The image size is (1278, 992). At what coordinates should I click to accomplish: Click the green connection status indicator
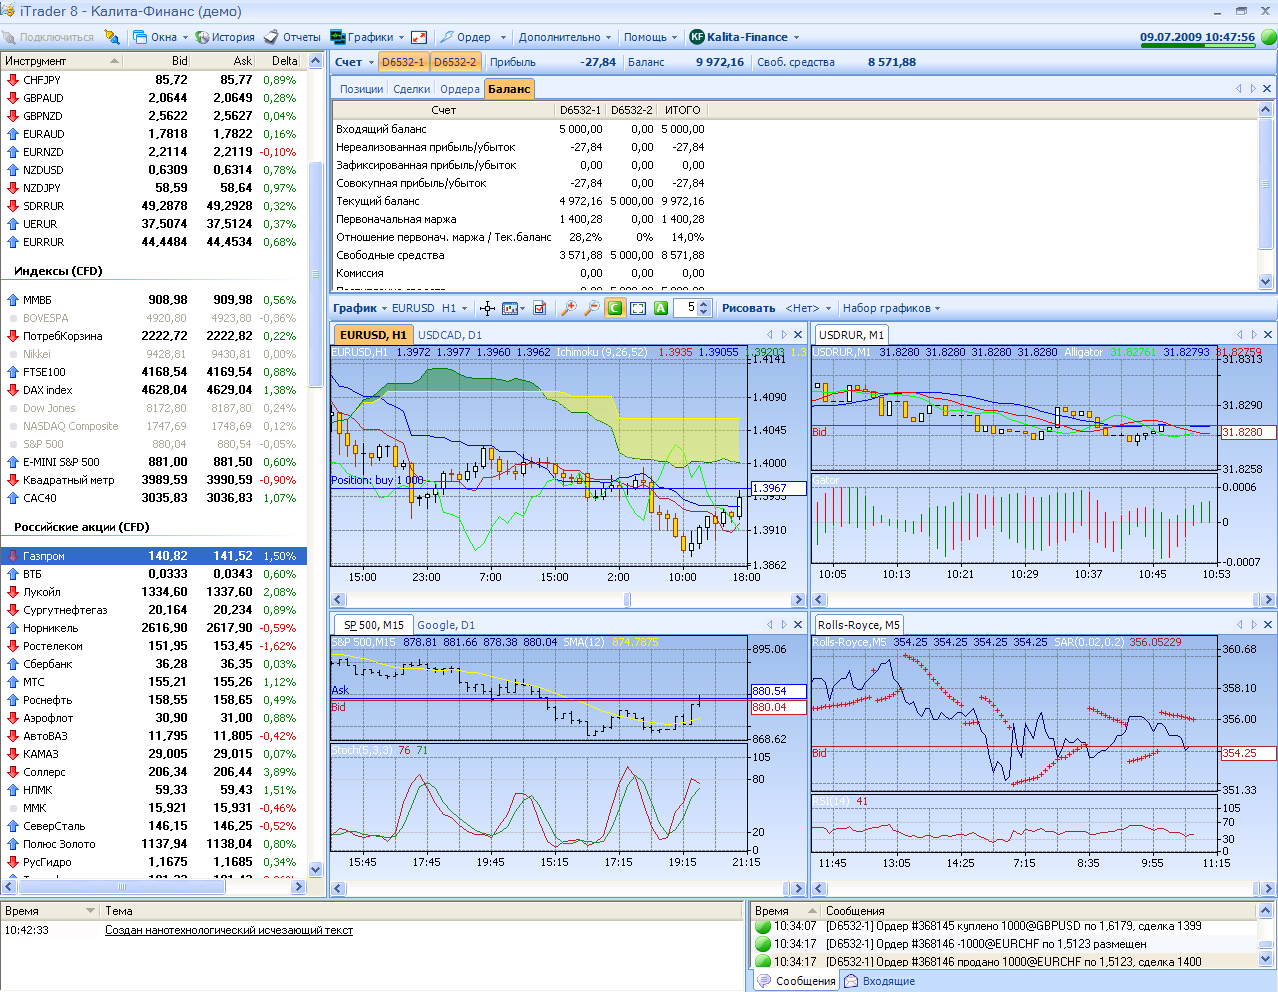click(1268, 37)
